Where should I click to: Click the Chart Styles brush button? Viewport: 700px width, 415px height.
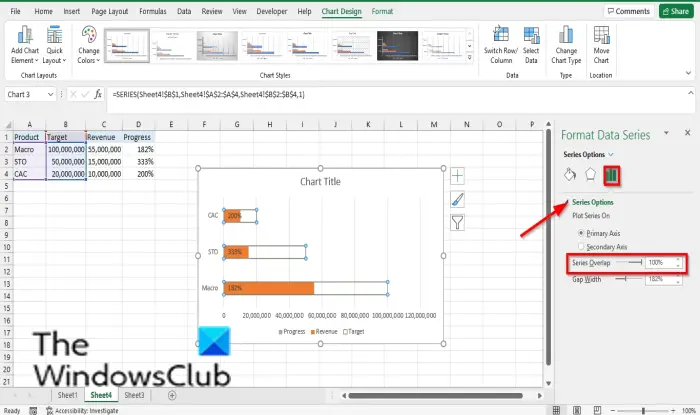tap(457, 199)
